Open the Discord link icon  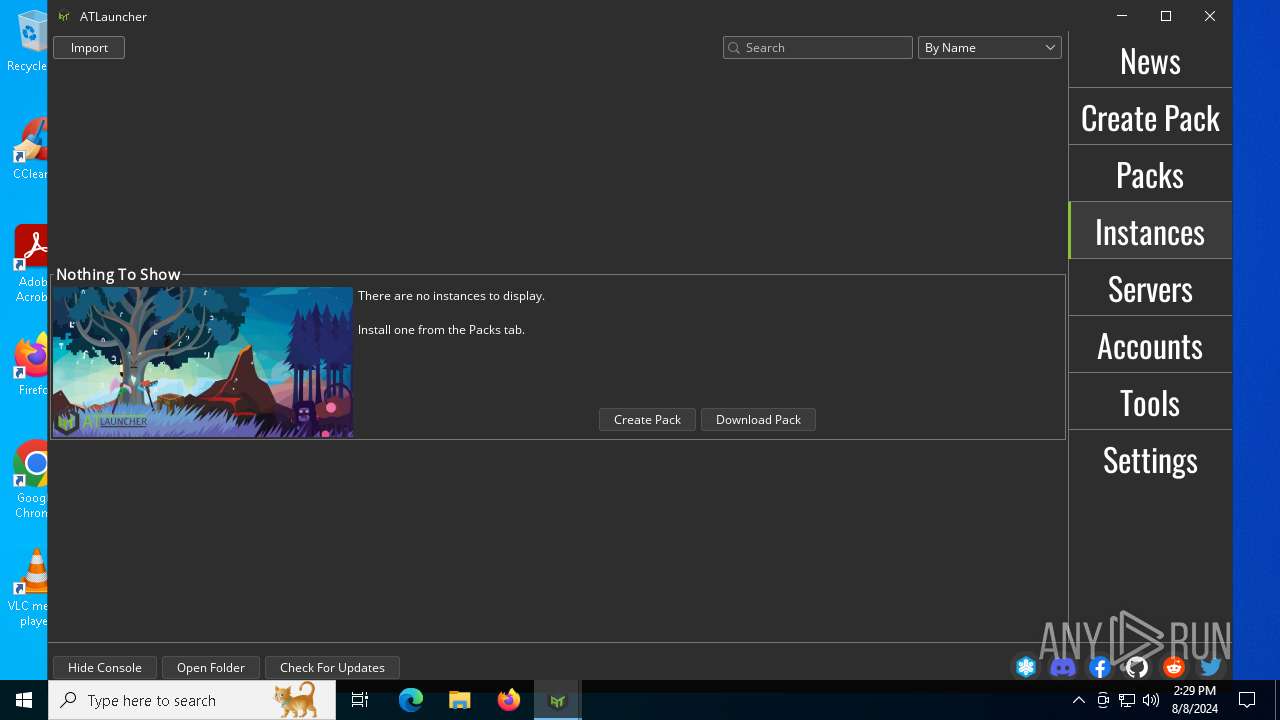(1063, 667)
